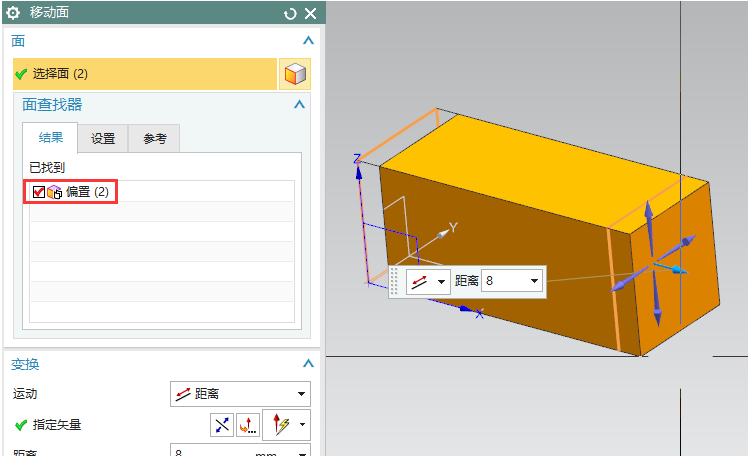Image resolution: width=749 pixels, height=457 pixels.
Task: Click the on-screen motion type icon
Action: point(420,282)
